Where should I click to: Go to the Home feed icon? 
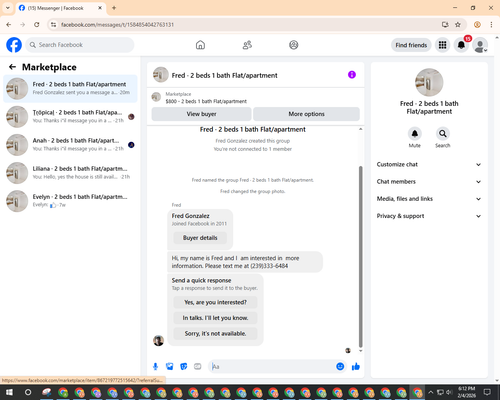200,45
